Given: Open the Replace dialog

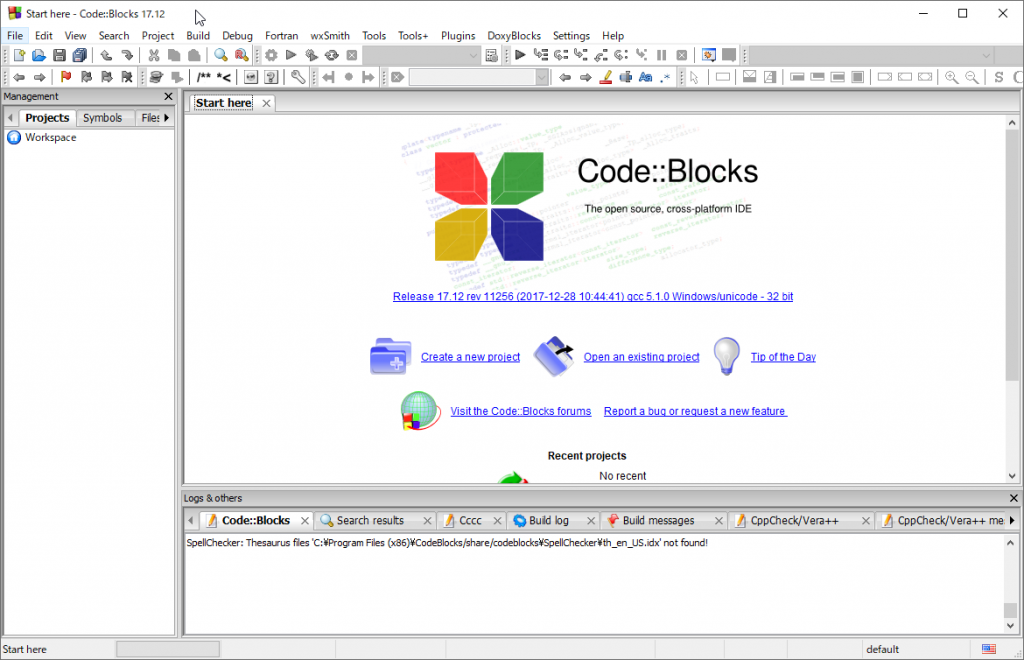Looking at the screenshot, I should pos(241,56).
